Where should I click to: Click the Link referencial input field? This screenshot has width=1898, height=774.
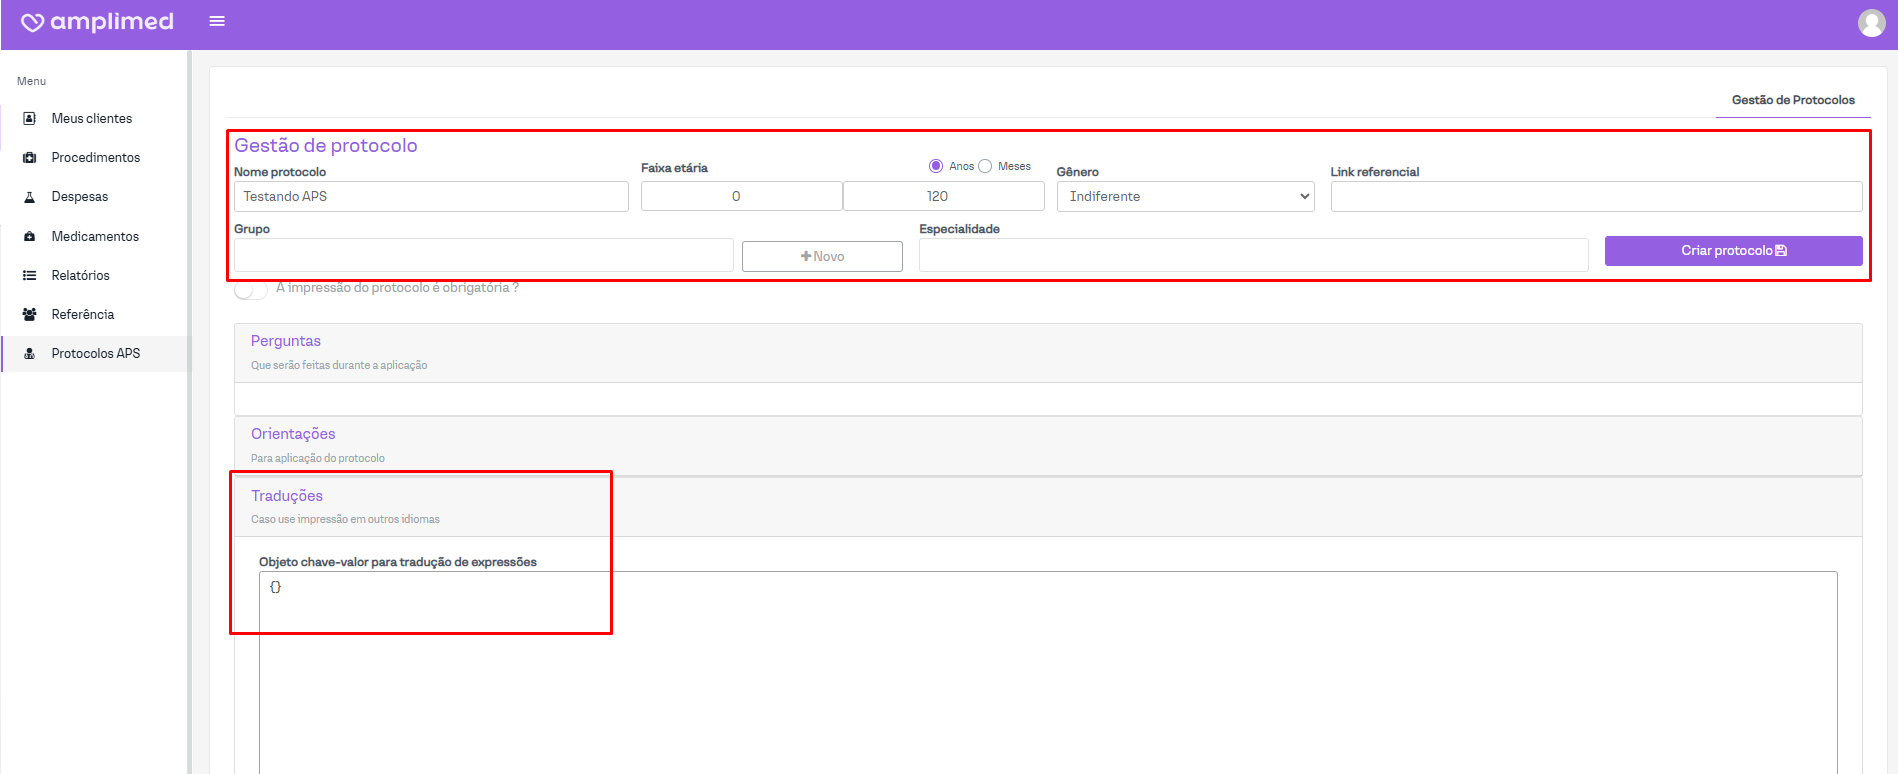click(x=1596, y=197)
